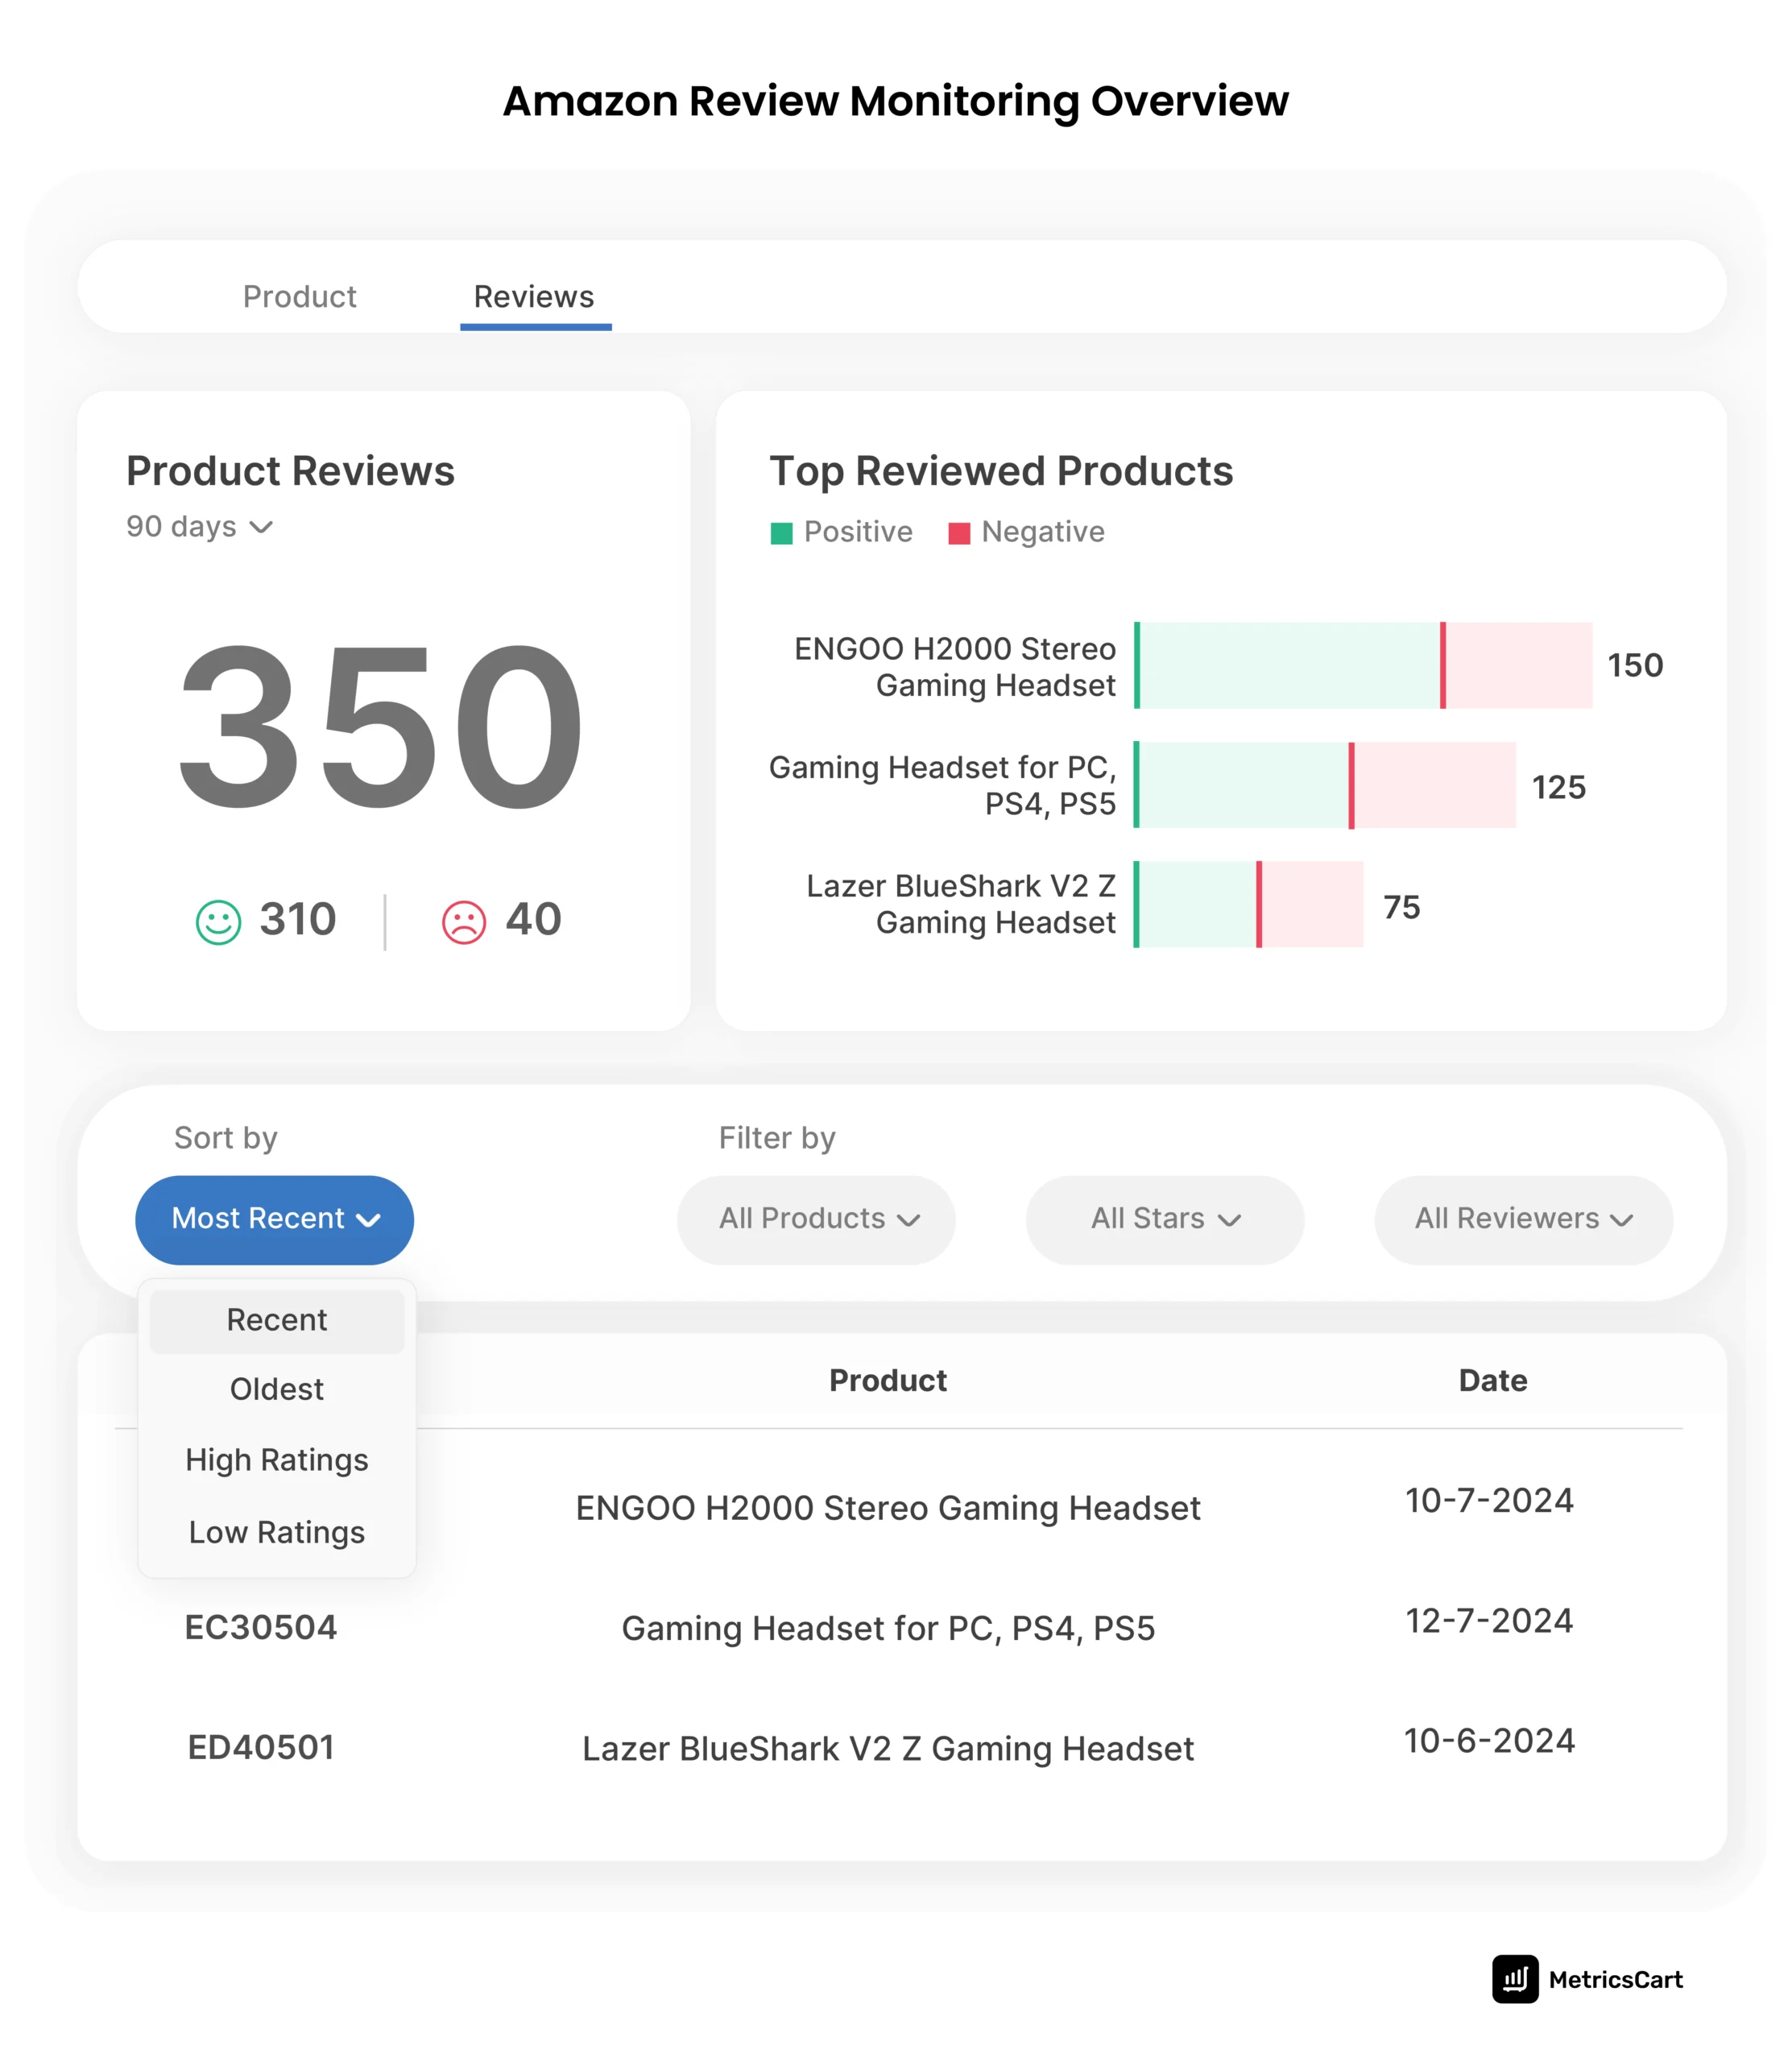
Task: Click the ENGOO H2000 Stereo chart label
Action: [955, 668]
